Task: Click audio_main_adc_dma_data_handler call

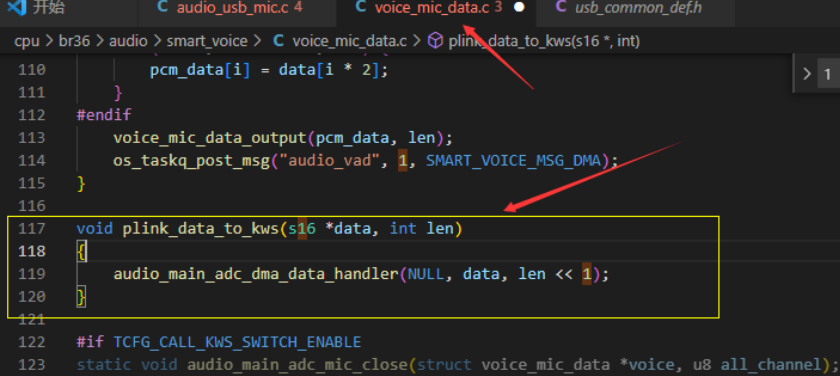Action: [x=256, y=274]
